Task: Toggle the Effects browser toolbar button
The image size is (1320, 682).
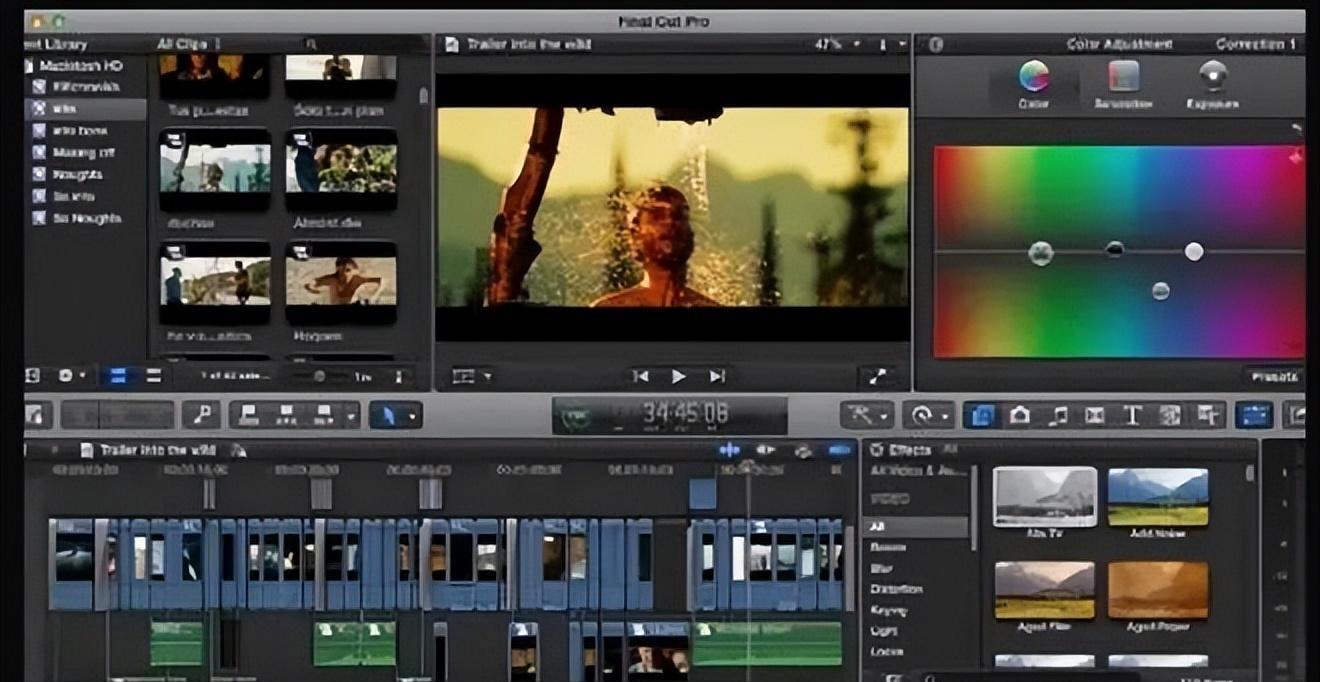Action: coord(981,415)
